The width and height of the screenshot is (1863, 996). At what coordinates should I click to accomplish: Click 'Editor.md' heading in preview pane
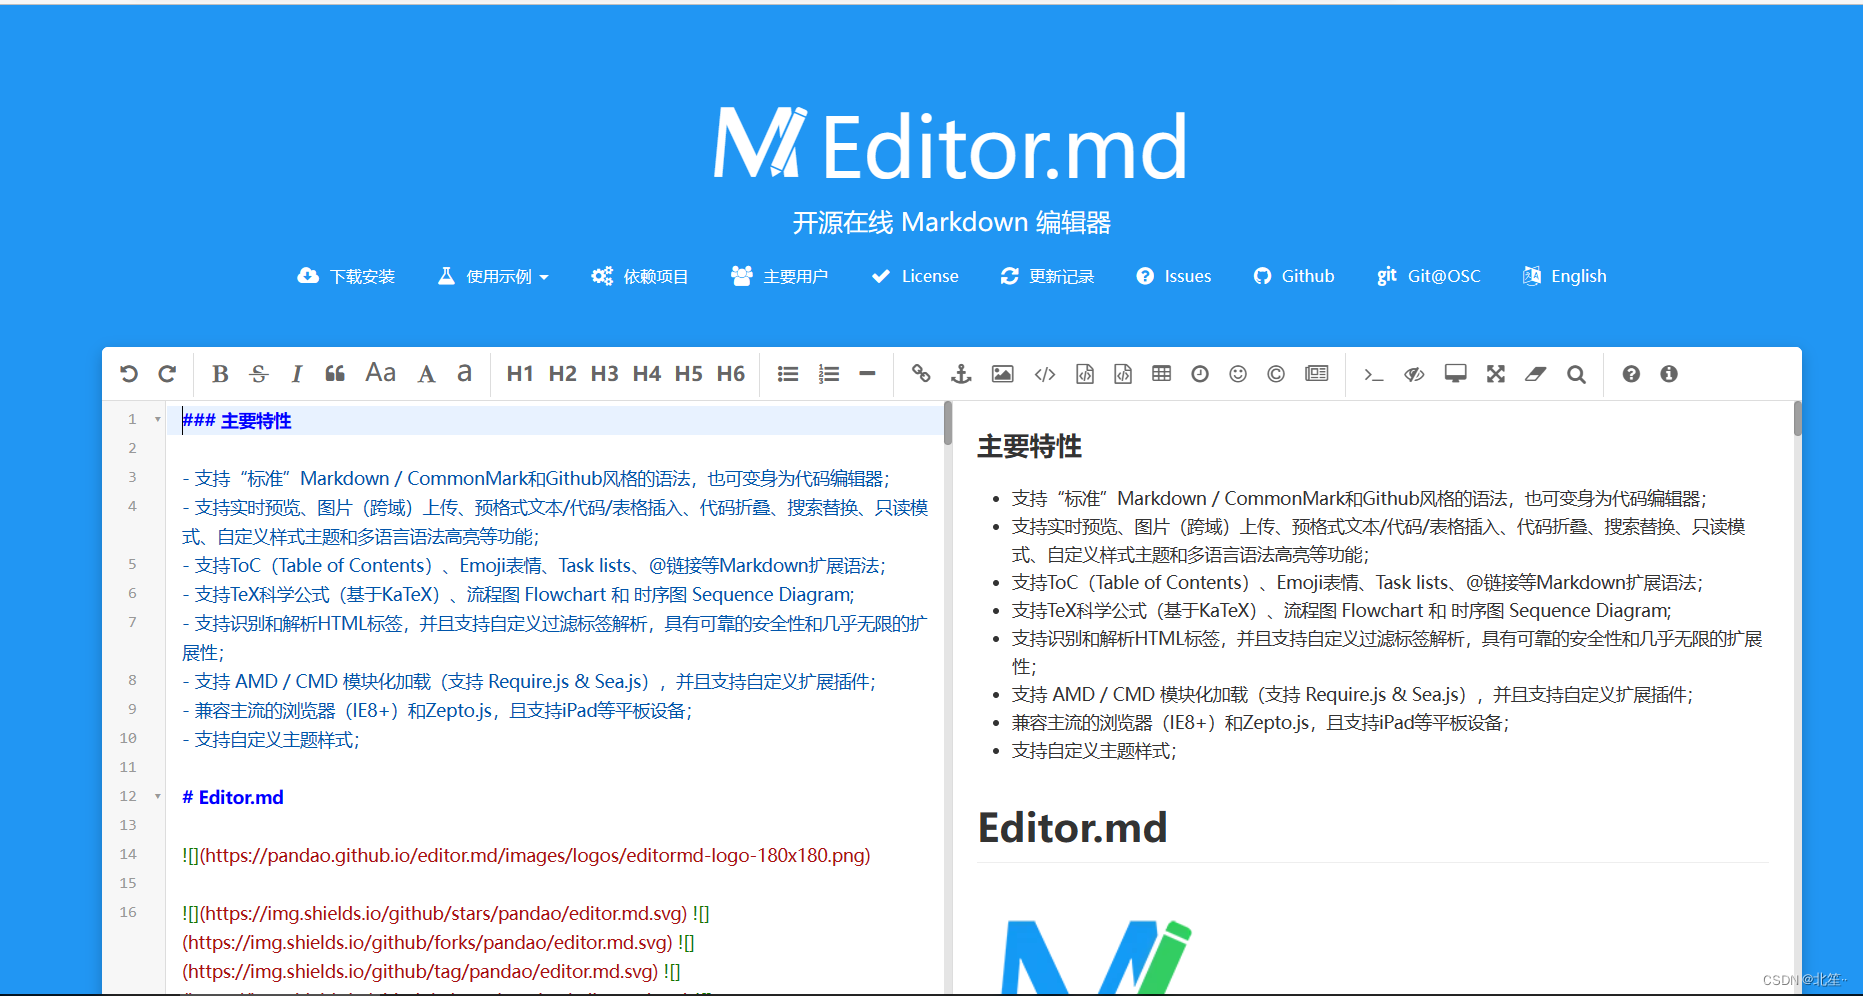[x=1072, y=828]
